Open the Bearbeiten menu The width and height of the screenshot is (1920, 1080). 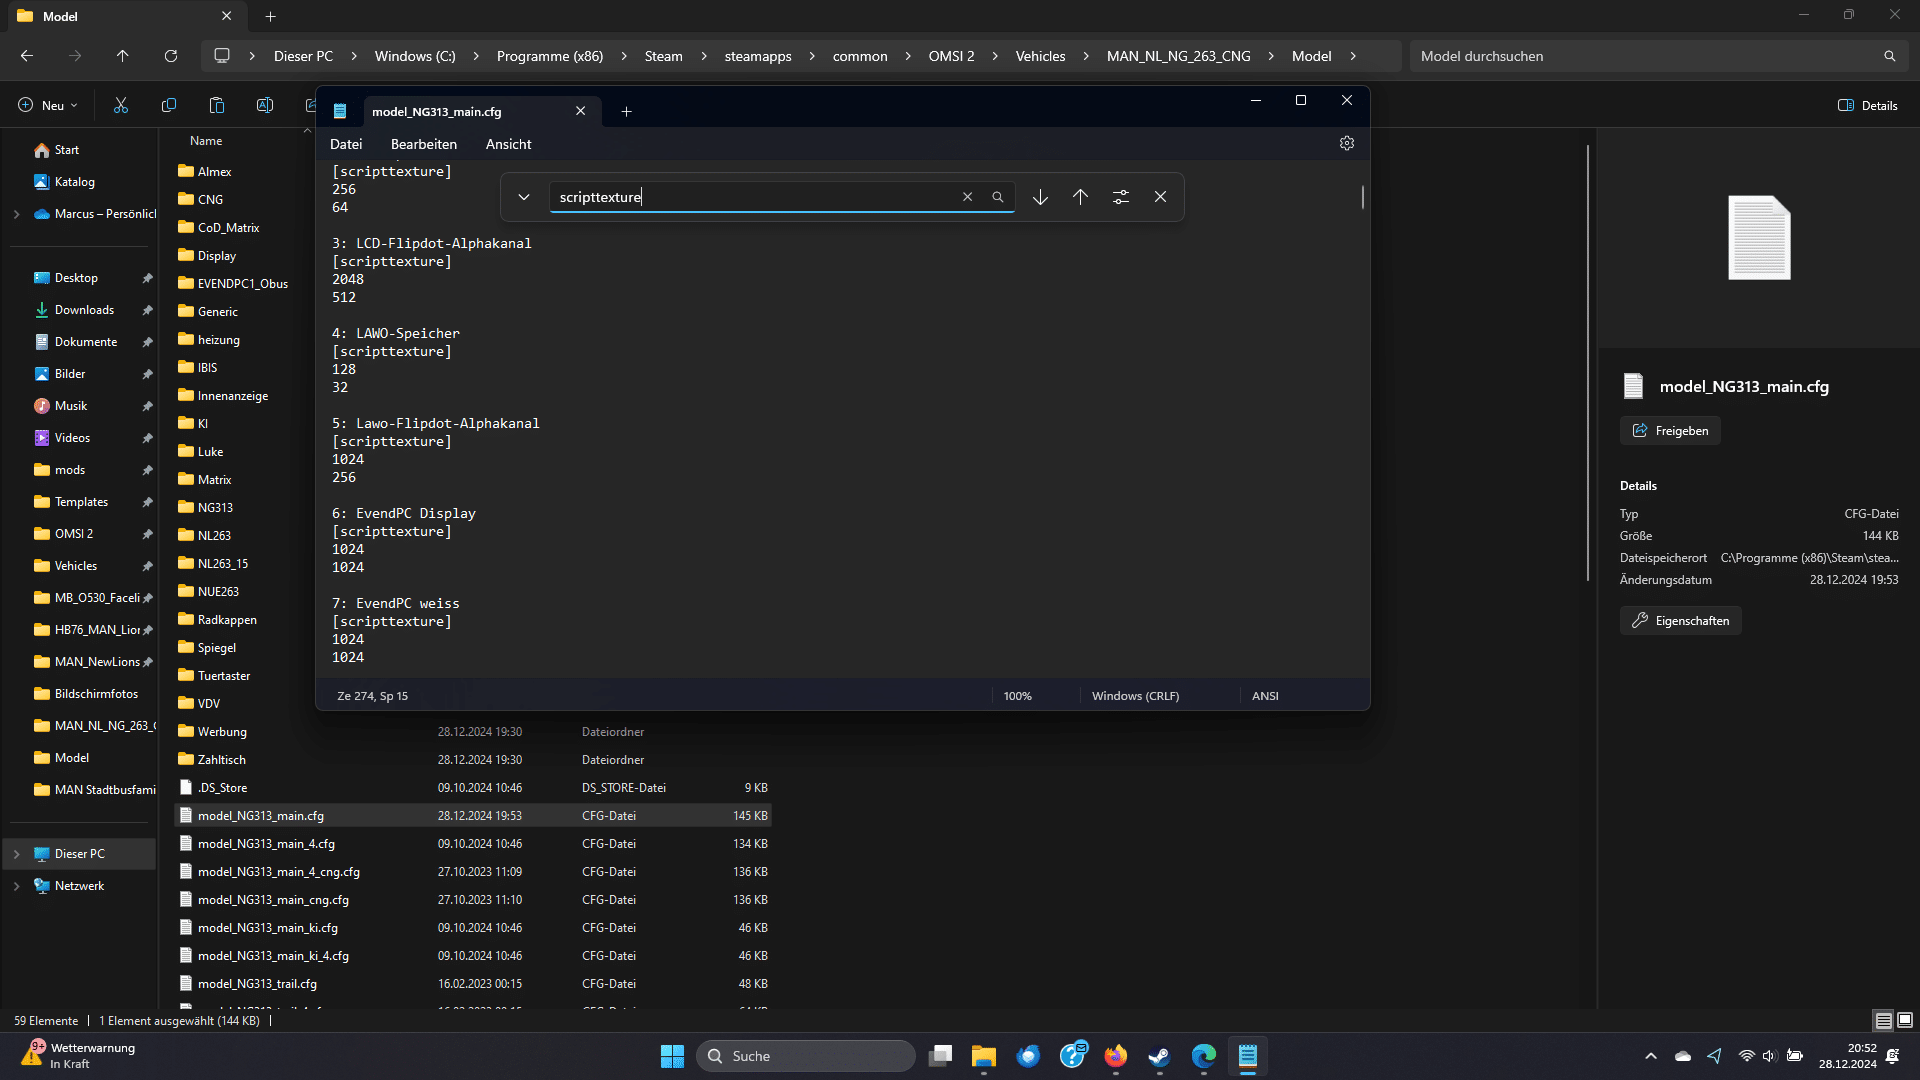point(423,144)
